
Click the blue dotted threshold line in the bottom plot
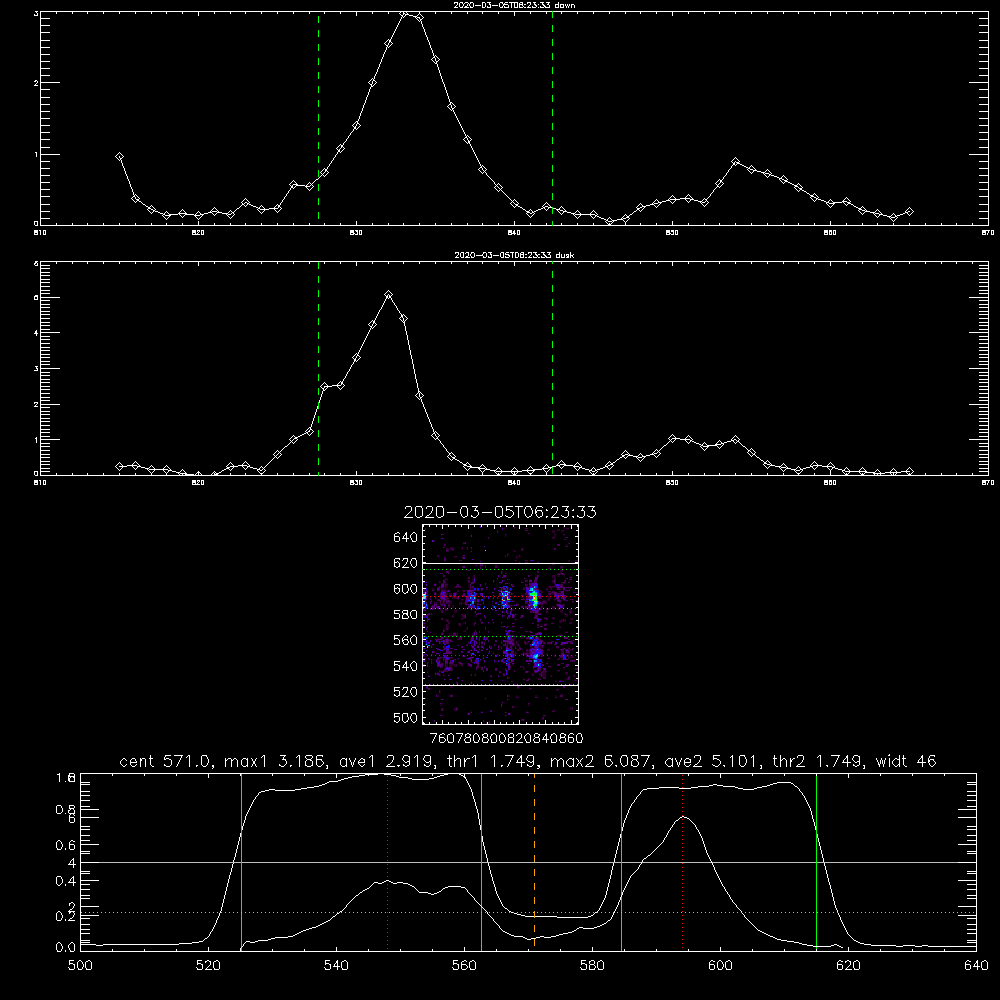(x=528, y=913)
